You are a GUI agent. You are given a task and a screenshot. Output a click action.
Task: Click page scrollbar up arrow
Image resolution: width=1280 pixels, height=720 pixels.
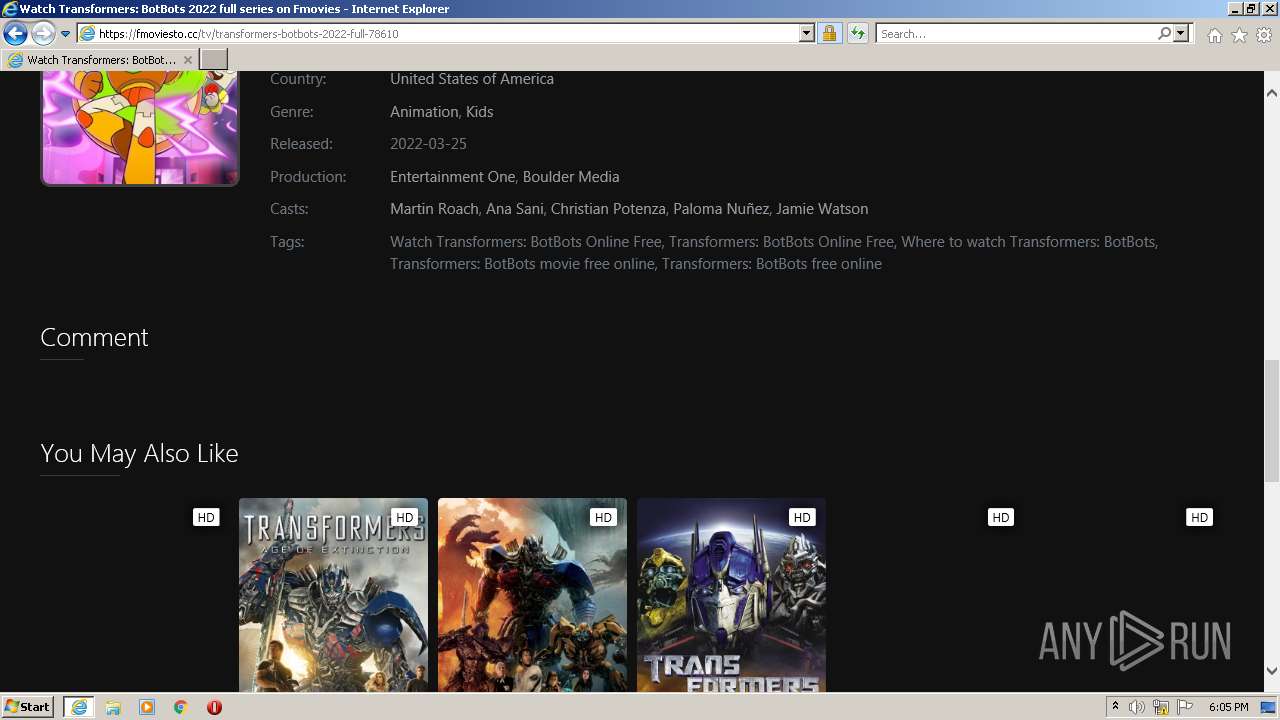coord(1271,93)
